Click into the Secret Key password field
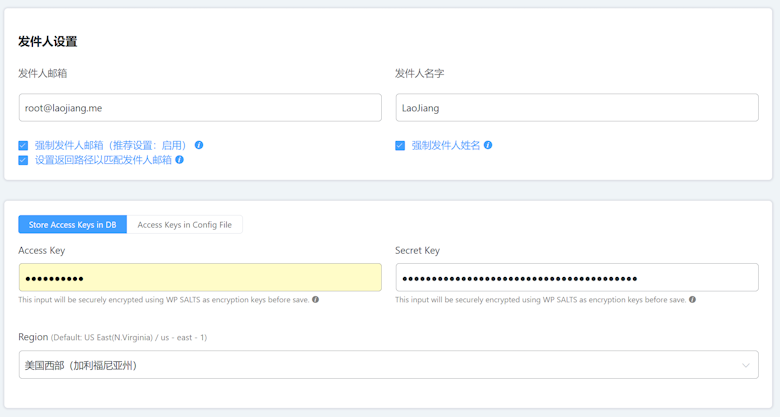The height and width of the screenshot is (417, 780). (576, 278)
